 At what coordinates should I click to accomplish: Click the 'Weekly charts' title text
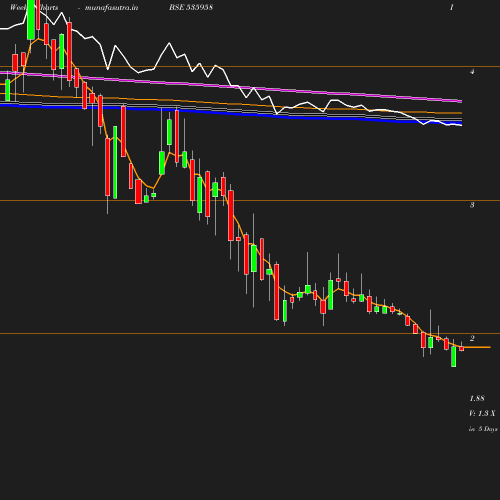pos(34,7)
